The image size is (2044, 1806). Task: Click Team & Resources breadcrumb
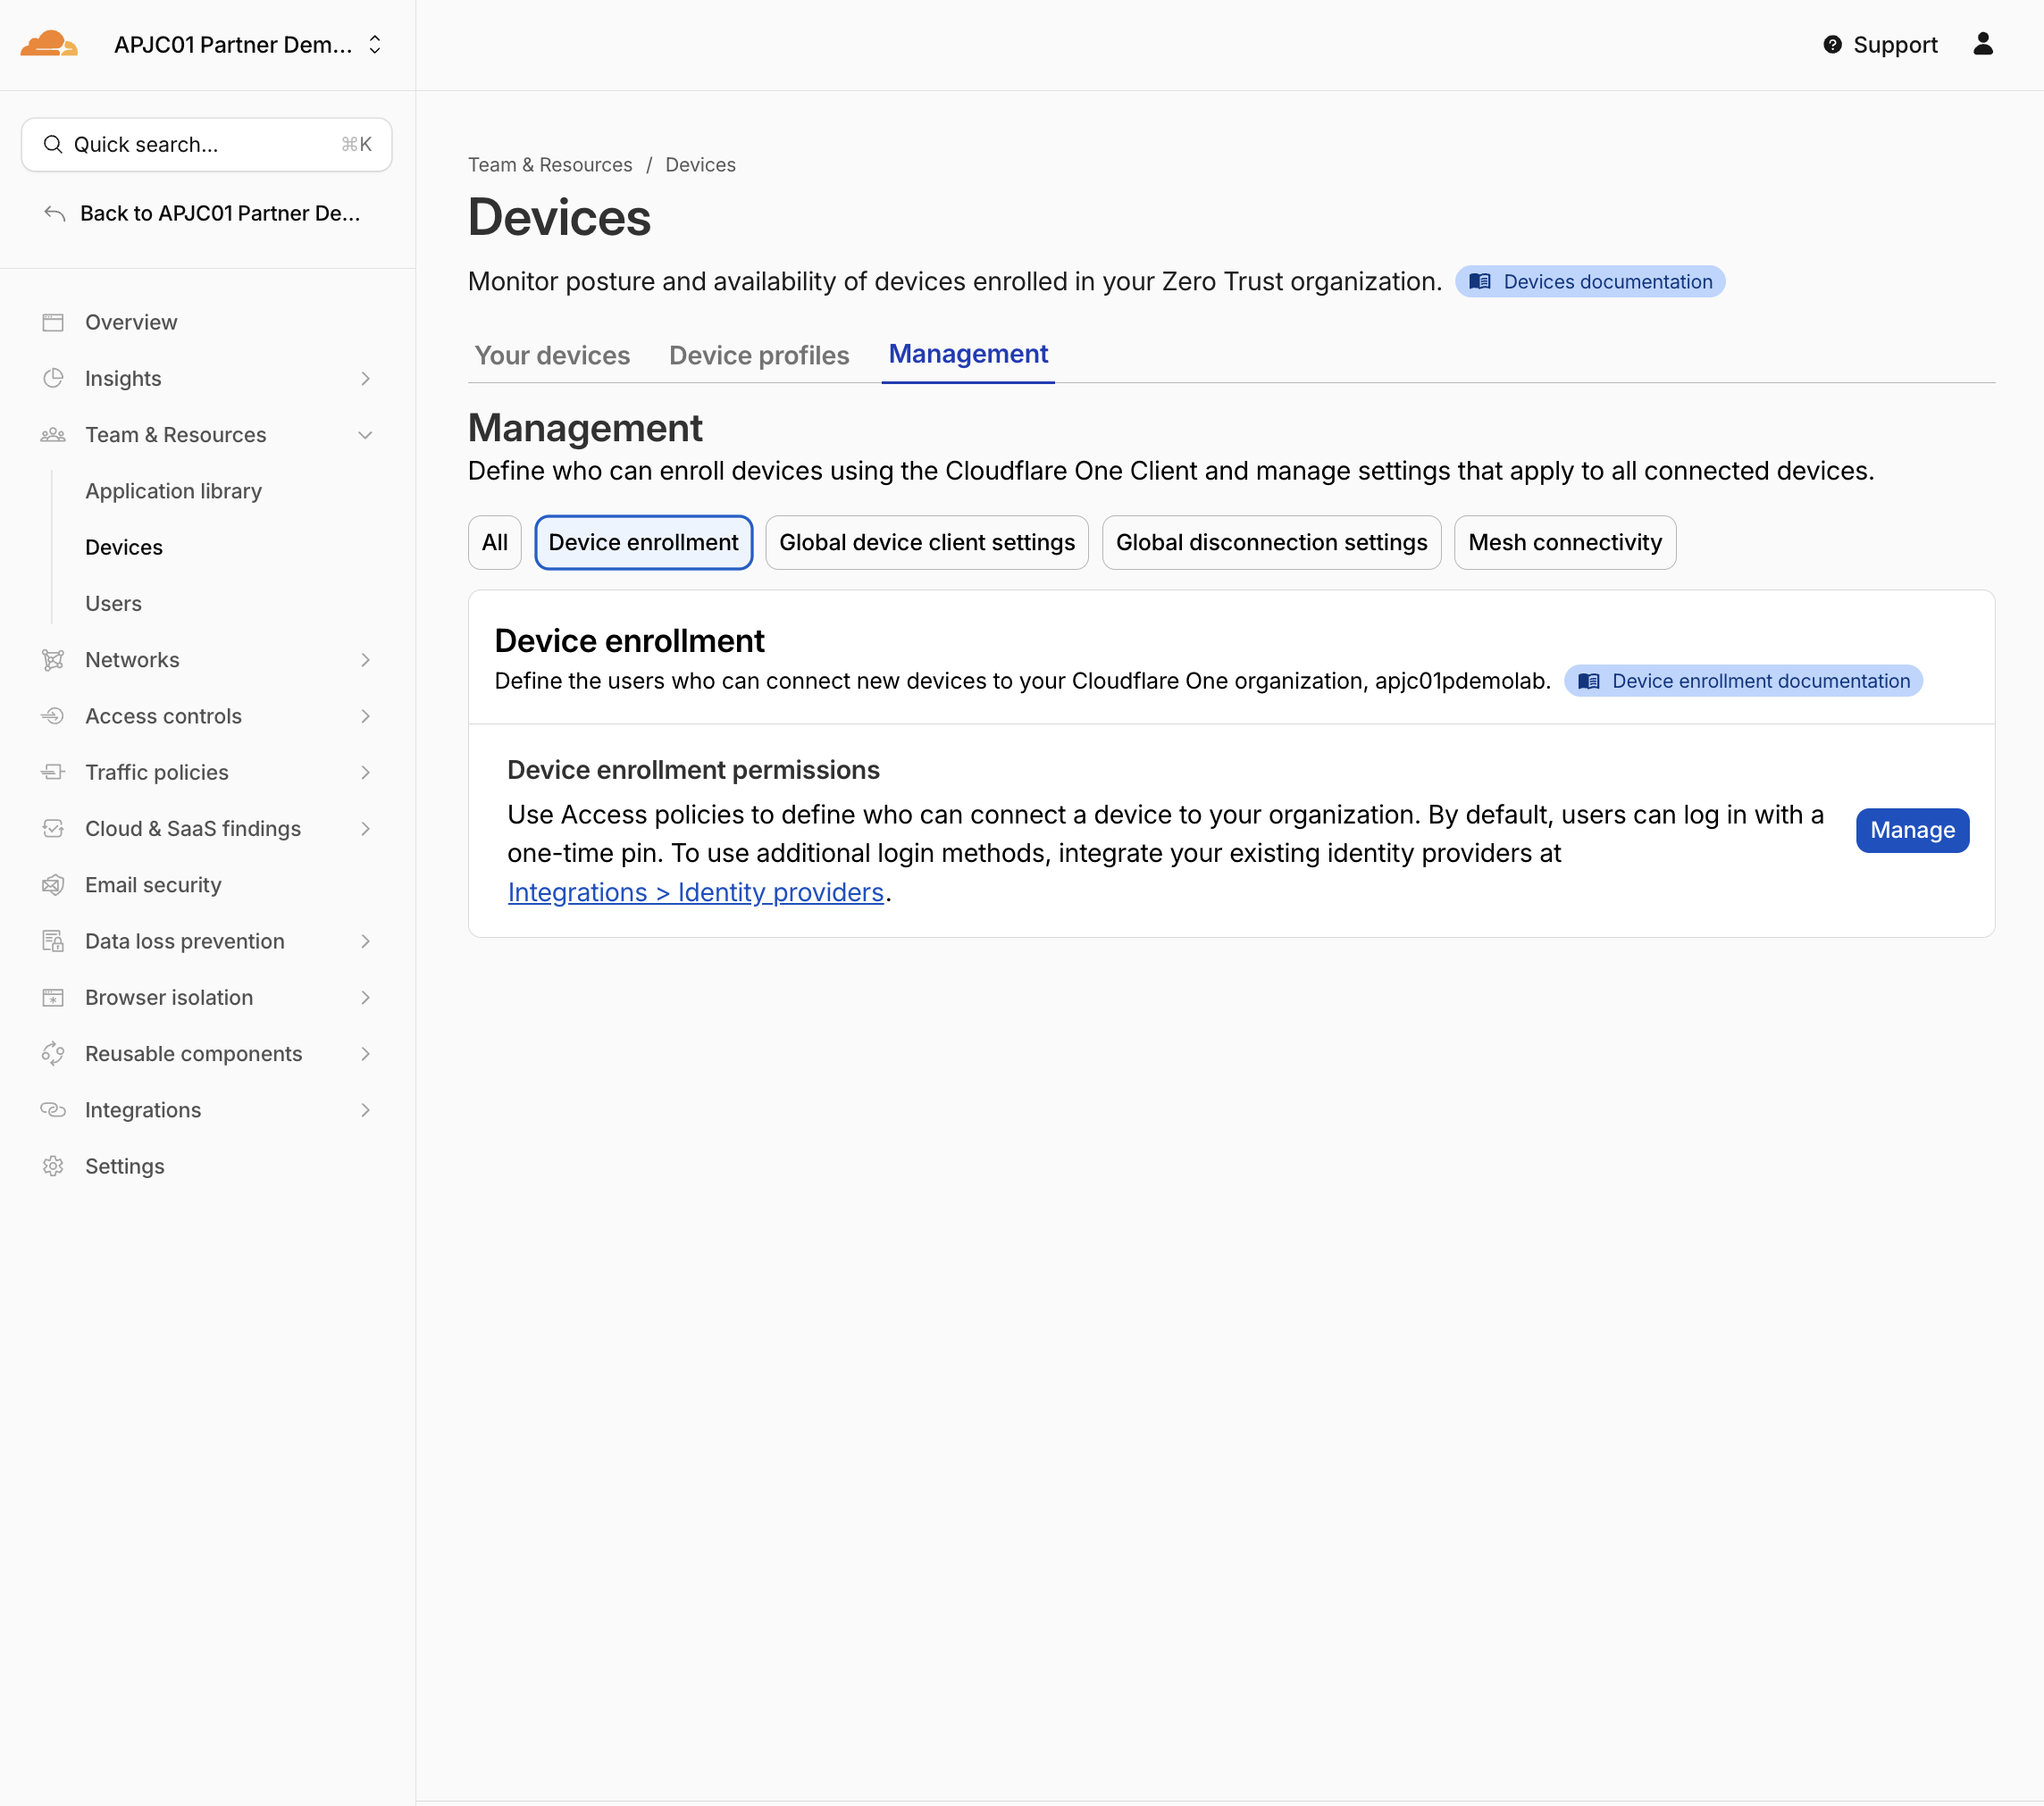tap(550, 165)
